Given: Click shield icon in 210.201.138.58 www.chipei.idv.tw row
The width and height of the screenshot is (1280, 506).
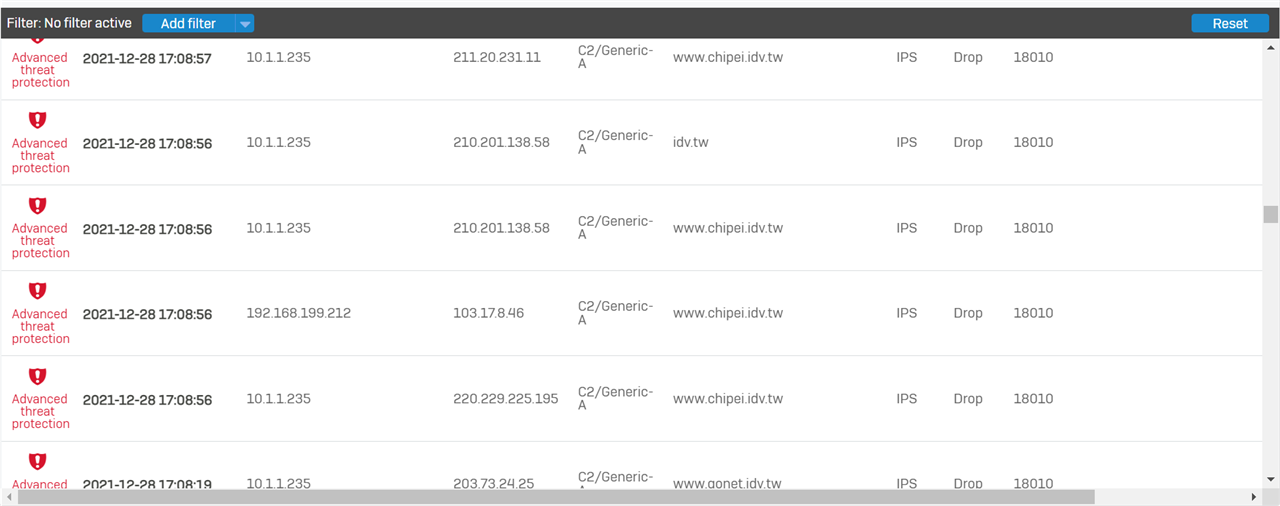Looking at the screenshot, I should 37,205.
